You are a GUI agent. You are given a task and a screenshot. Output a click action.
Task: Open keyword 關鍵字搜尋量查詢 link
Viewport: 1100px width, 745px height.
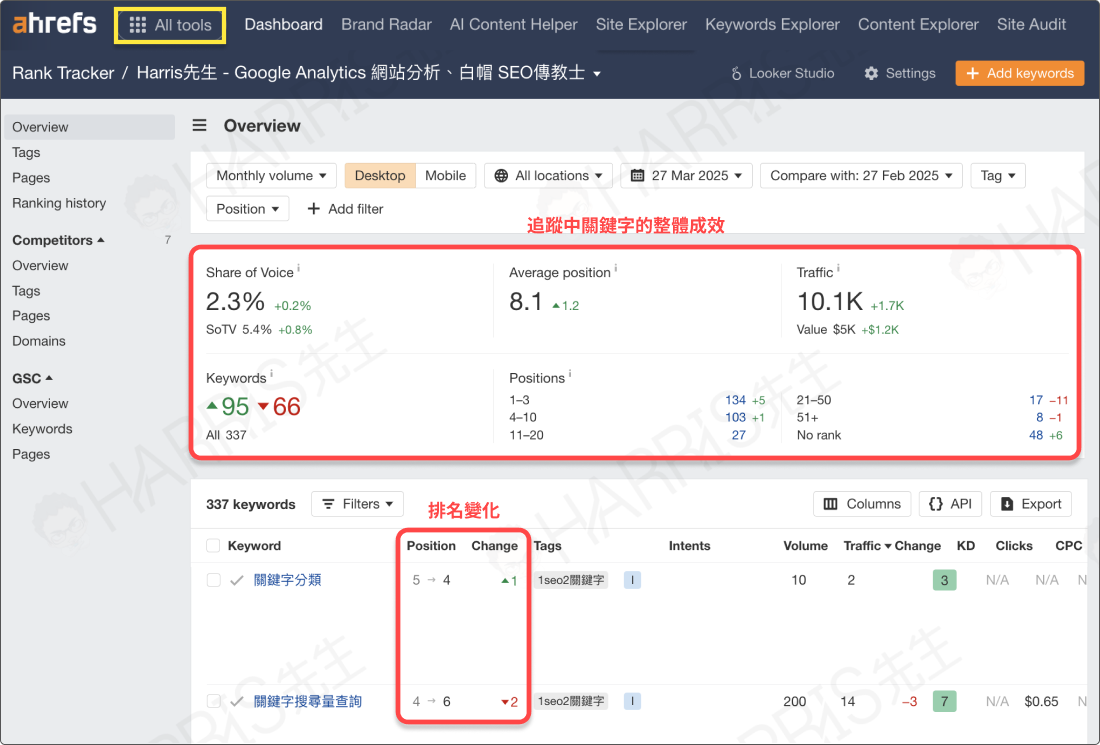pyautogui.click(x=307, y=702)
